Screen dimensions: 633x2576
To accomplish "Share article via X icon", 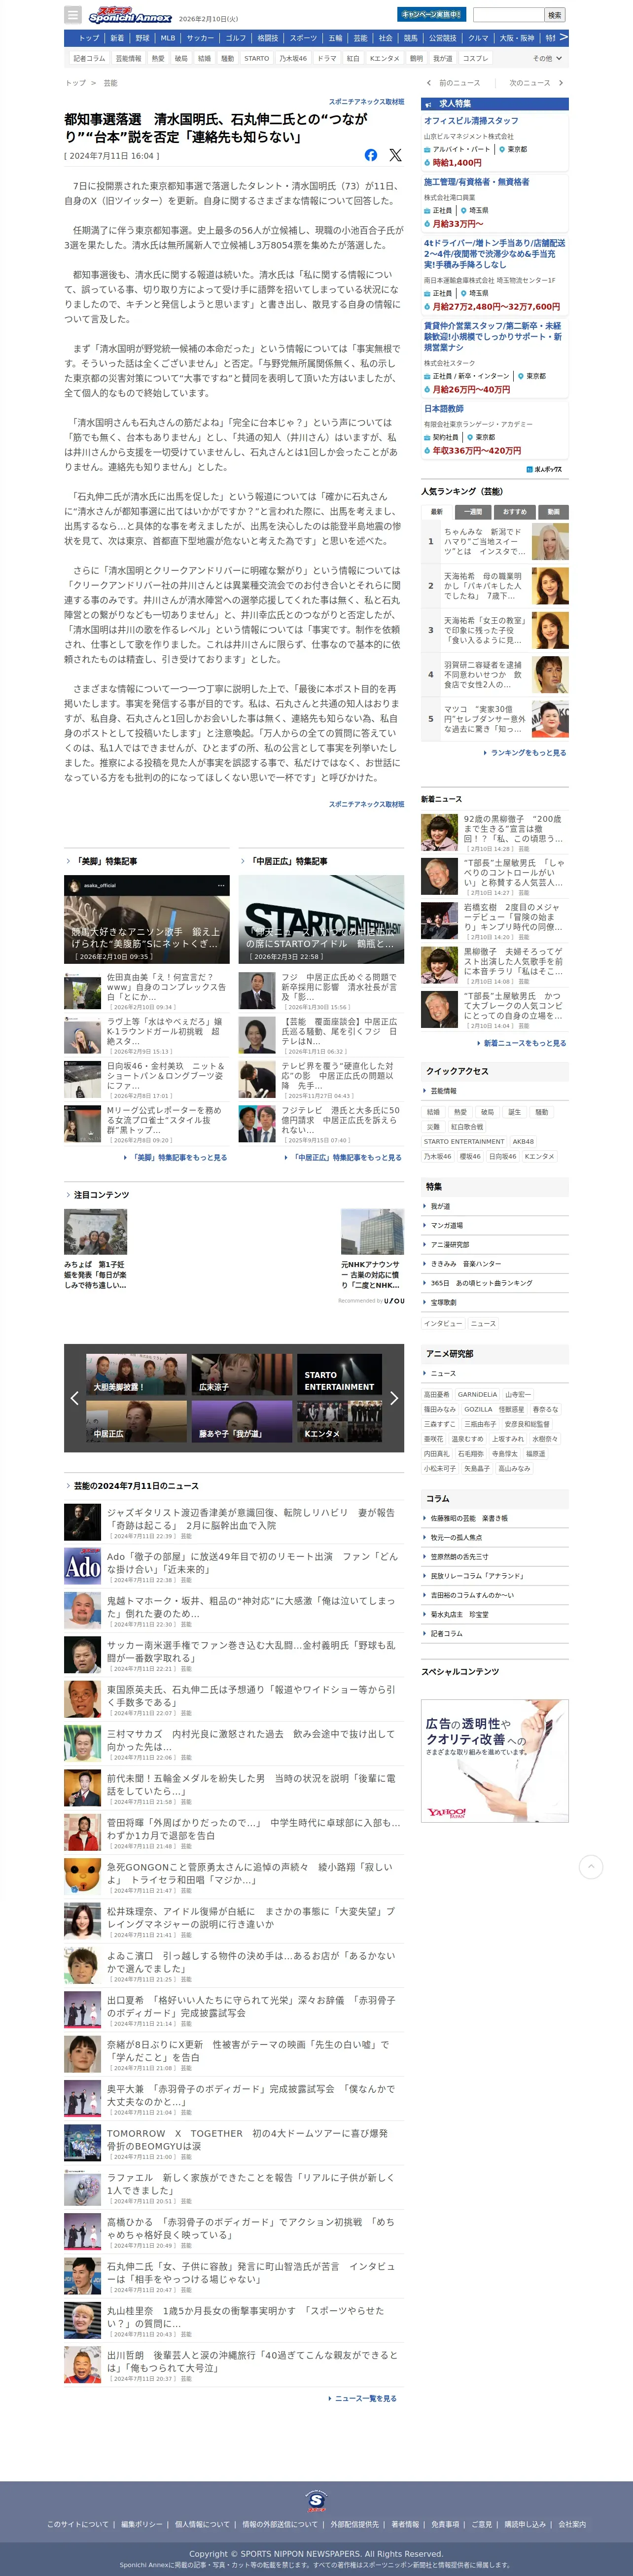I will coord(395,155).
